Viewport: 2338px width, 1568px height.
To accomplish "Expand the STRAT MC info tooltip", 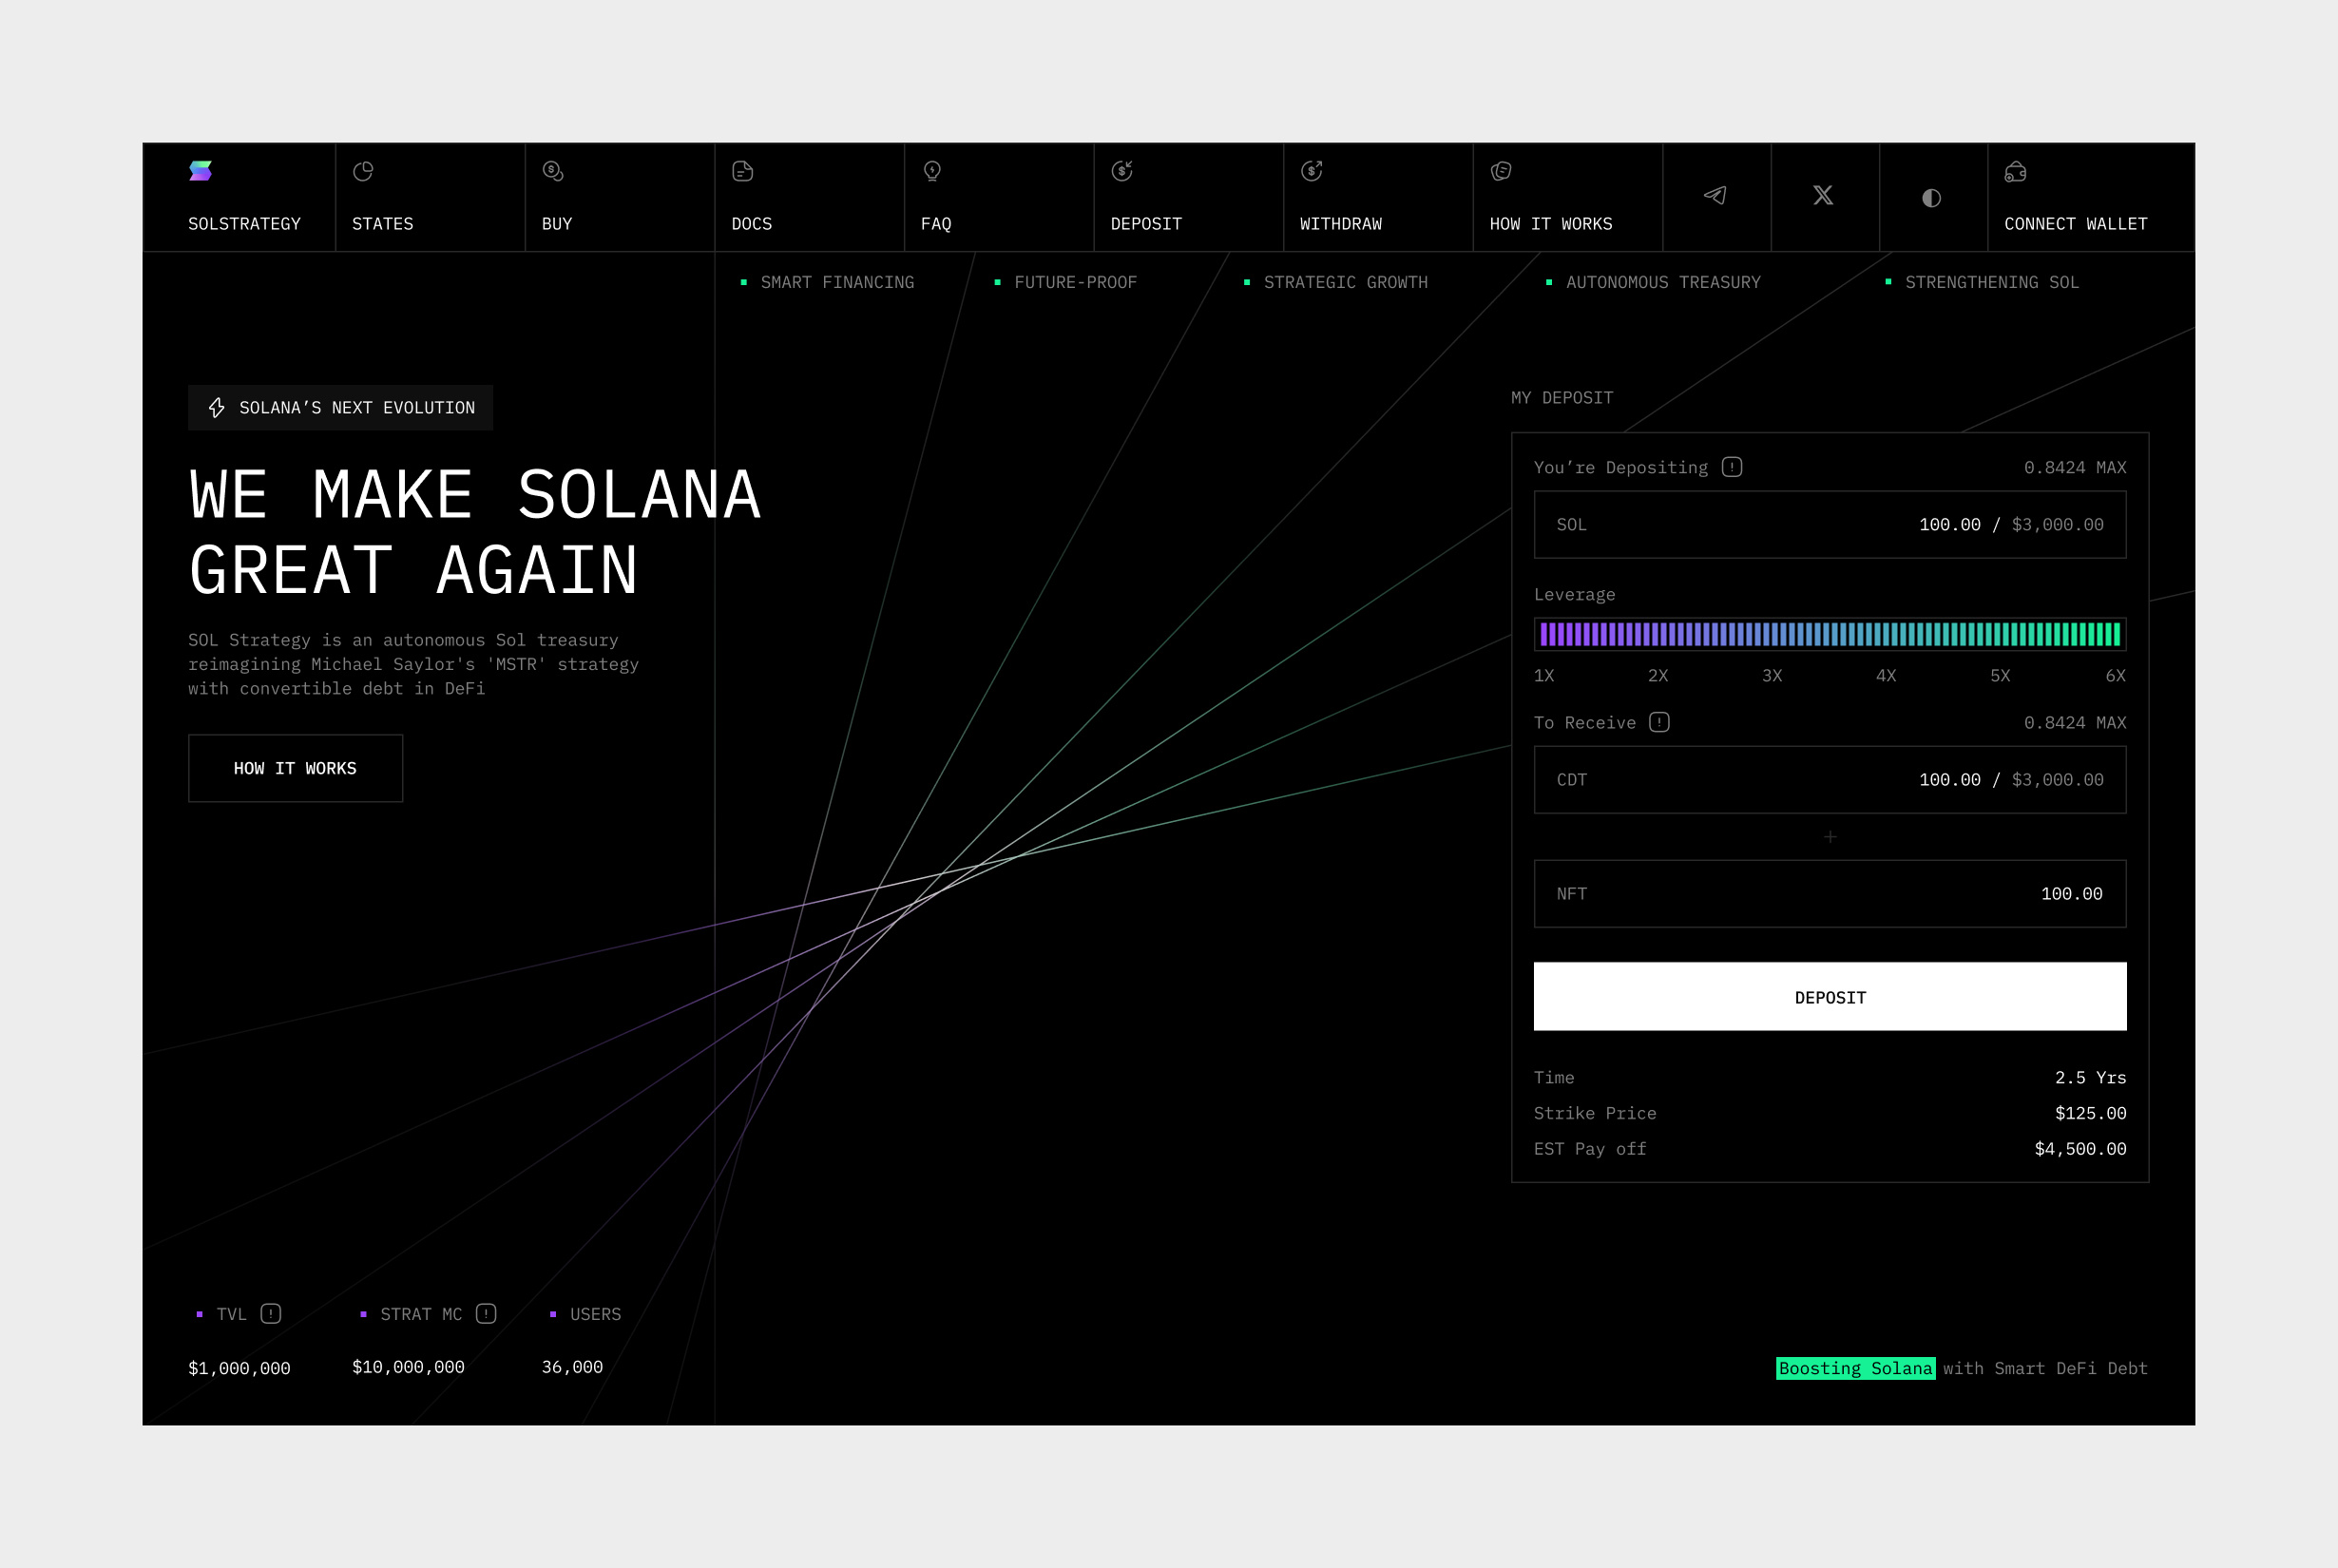I will click(x=485, y=1313).
